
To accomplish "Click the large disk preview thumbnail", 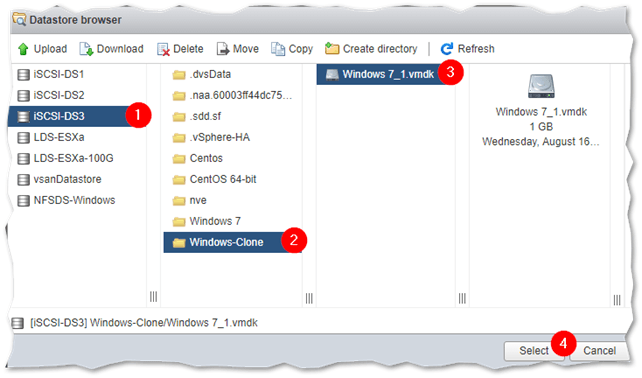I will (x=541, y=86).
